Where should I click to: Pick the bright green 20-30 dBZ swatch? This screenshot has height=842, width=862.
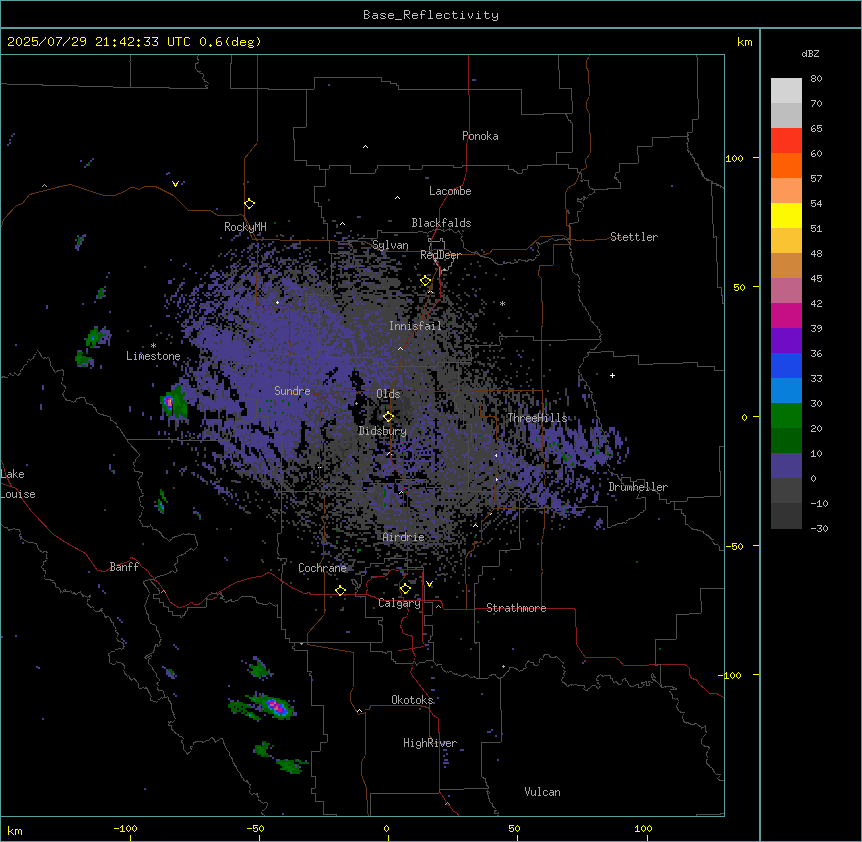pyautogui.click(x=786, y=416)
